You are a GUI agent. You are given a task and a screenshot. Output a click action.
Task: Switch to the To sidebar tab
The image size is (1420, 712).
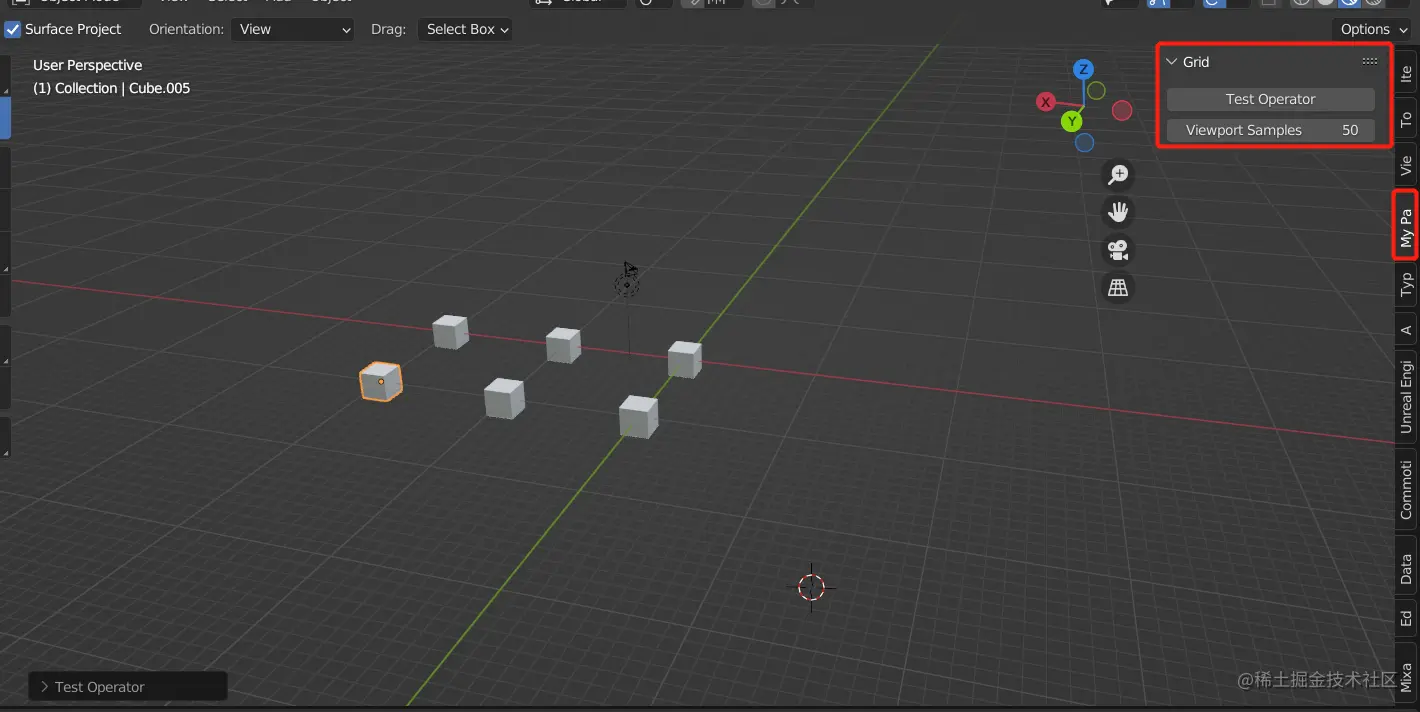tap(1407, 118)
